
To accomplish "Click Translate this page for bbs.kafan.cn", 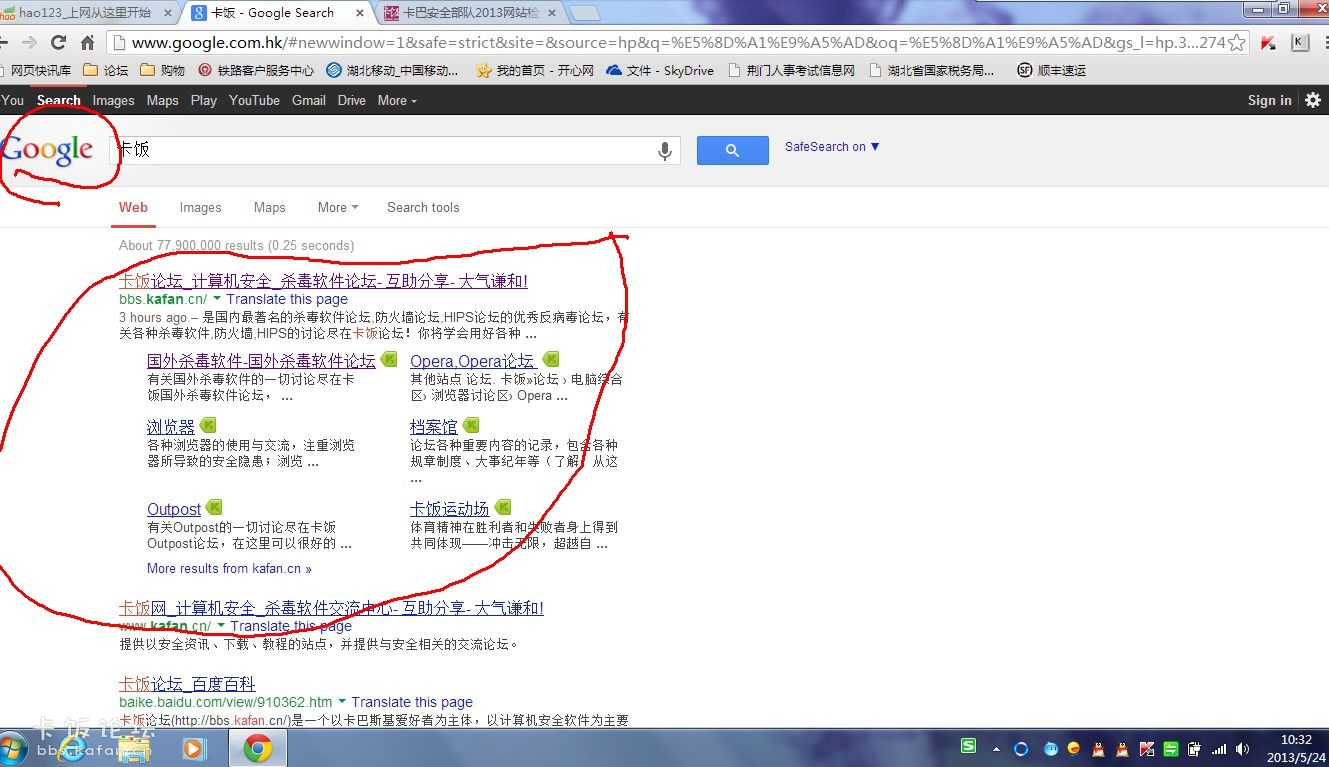I will tap(287, 299).
